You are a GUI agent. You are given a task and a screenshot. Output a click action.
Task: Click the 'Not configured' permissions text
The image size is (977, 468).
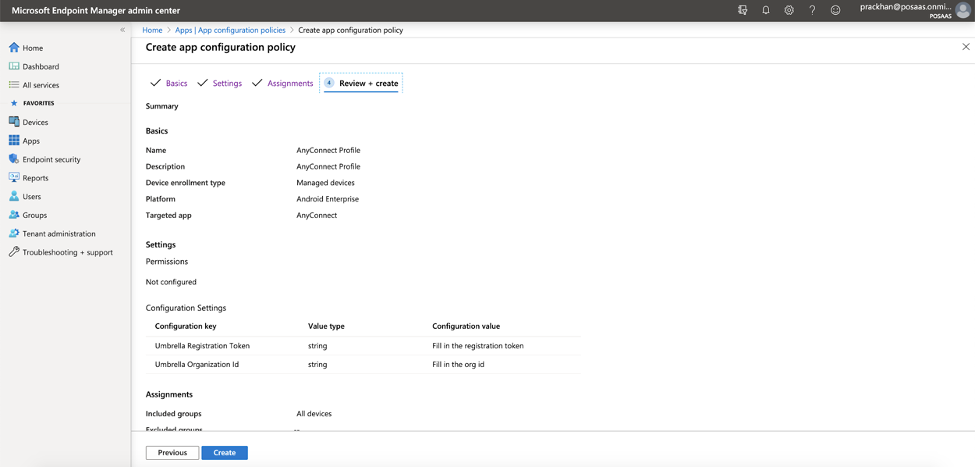(171, 282)
